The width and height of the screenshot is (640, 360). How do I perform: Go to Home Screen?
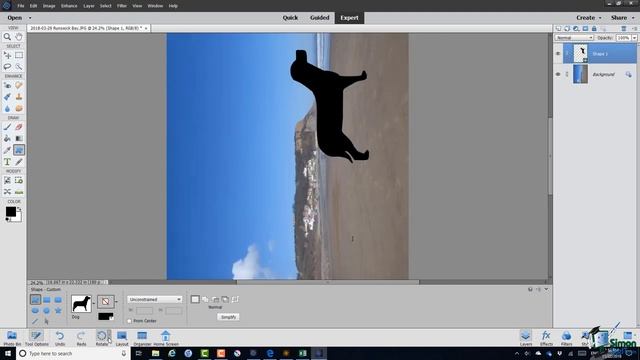pyautogui.click(x=166, y=338)
